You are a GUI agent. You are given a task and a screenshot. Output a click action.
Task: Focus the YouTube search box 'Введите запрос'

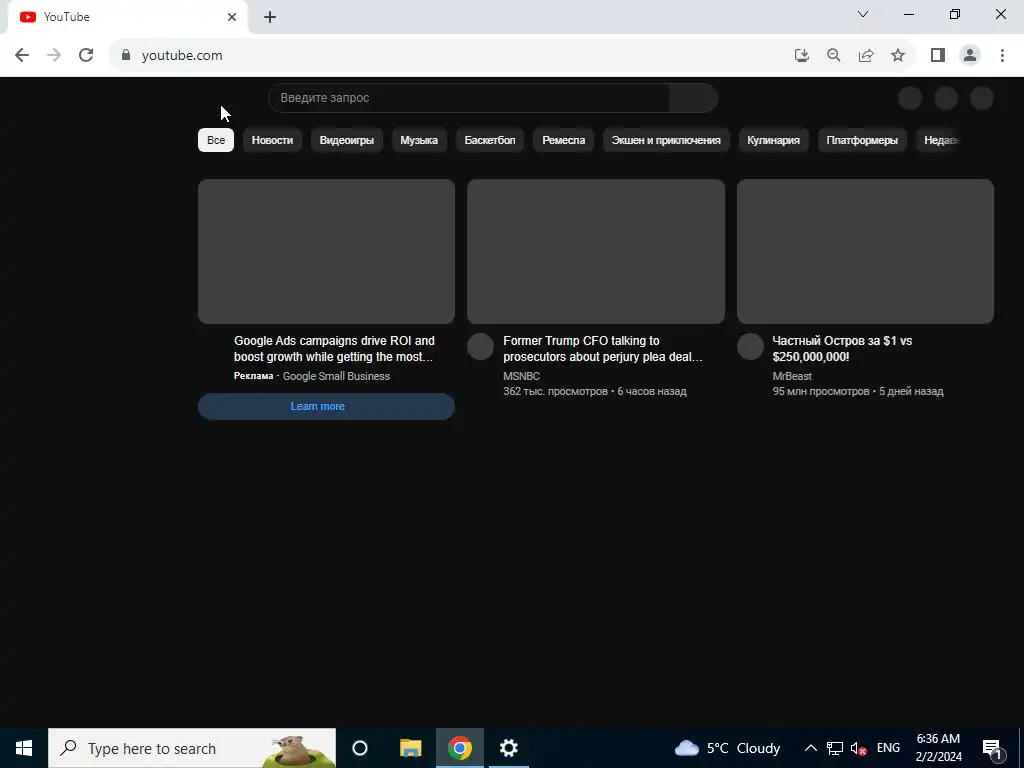[x=469, y=98]
